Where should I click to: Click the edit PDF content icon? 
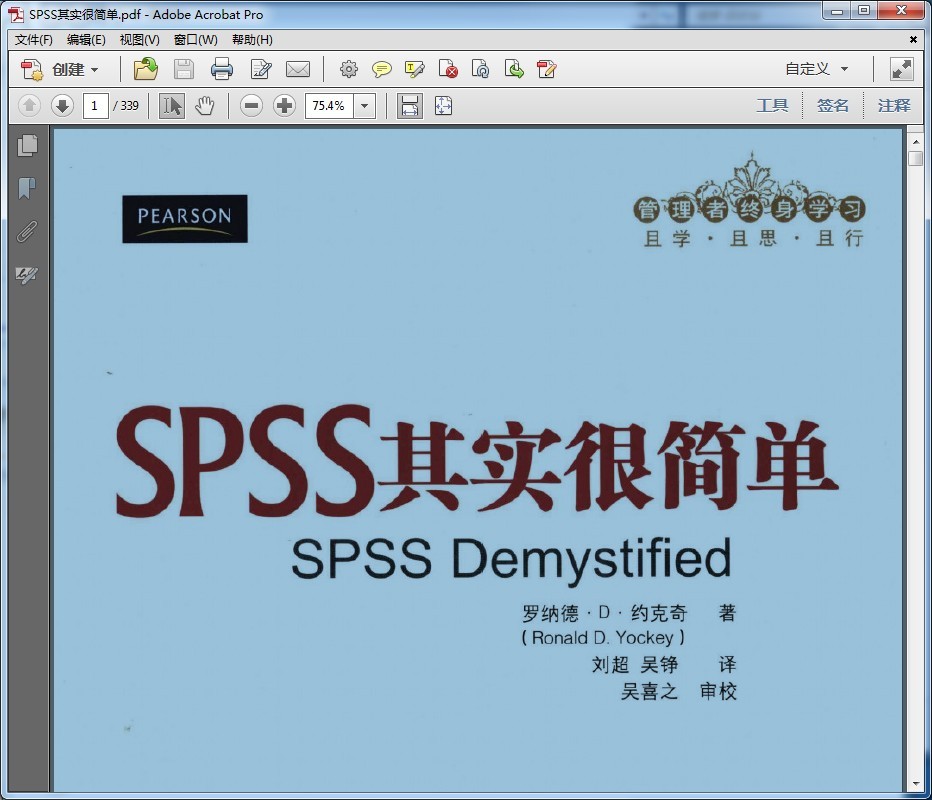546,69
